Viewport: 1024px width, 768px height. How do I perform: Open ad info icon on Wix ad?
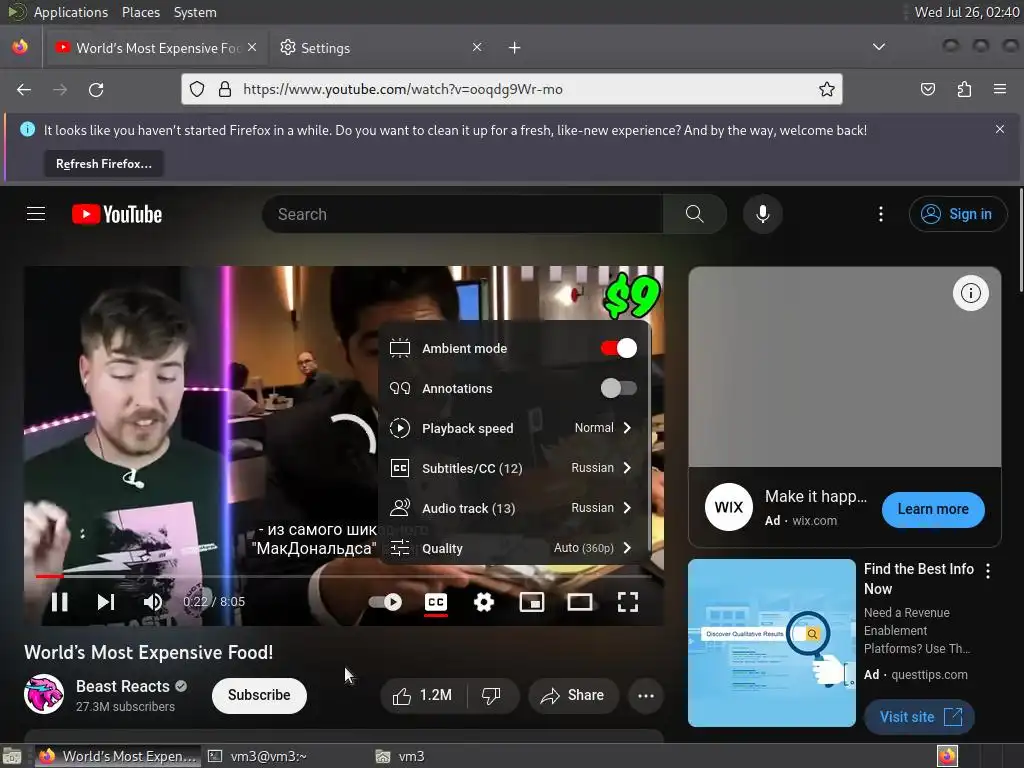[970, 293]
